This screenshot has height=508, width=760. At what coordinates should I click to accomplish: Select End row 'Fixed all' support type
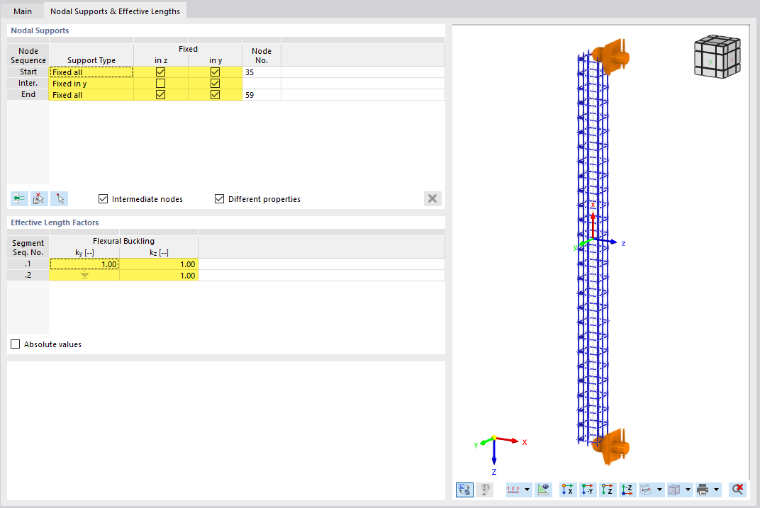point(91,95)
